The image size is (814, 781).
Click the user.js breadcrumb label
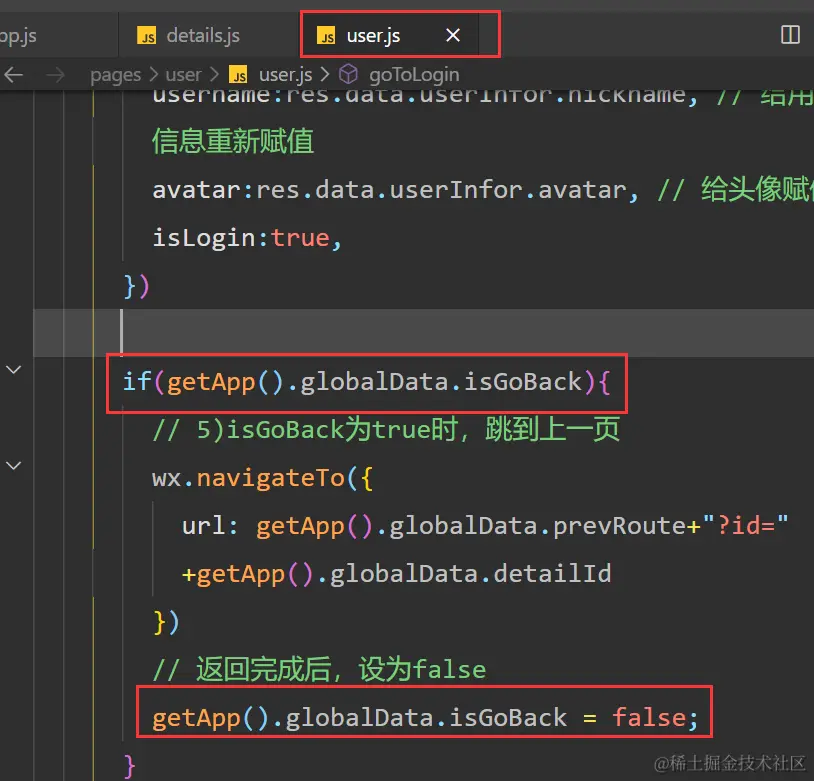tap(285, 75)
